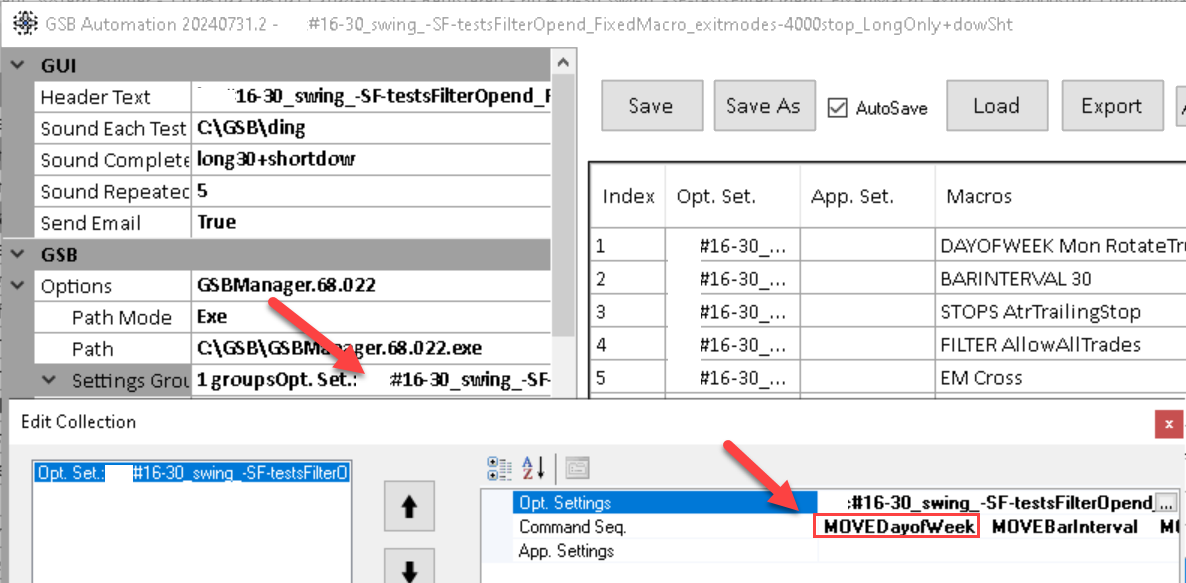Open the Opt. Settings ellipsis browse button

click(x=1165, y=503)
